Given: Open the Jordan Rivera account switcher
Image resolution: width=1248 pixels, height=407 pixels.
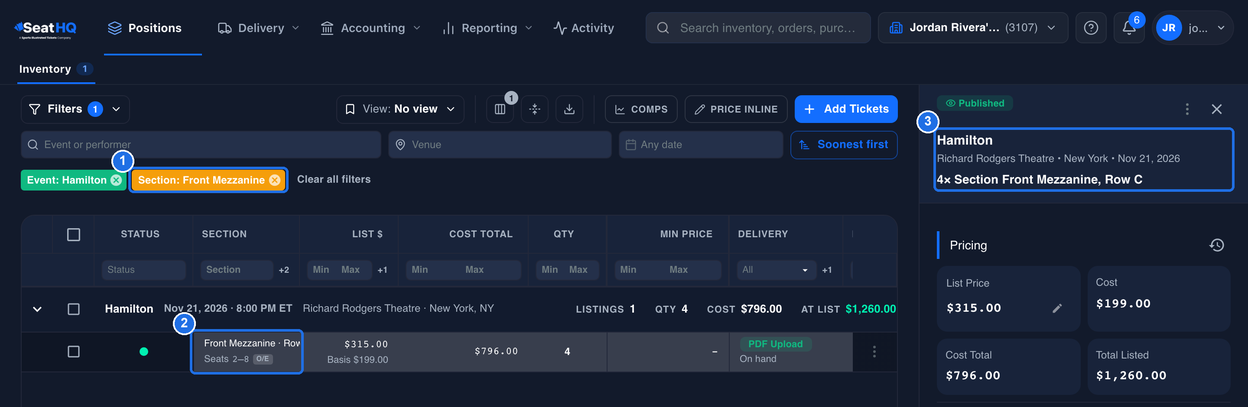Looking at the screenshot, I should tap(972, 28).
